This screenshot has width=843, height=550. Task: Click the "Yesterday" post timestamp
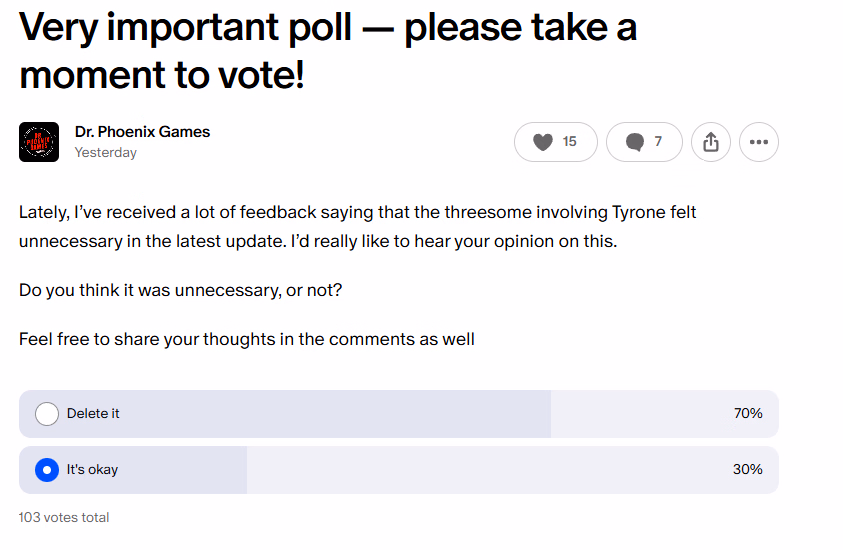(105, 153)
